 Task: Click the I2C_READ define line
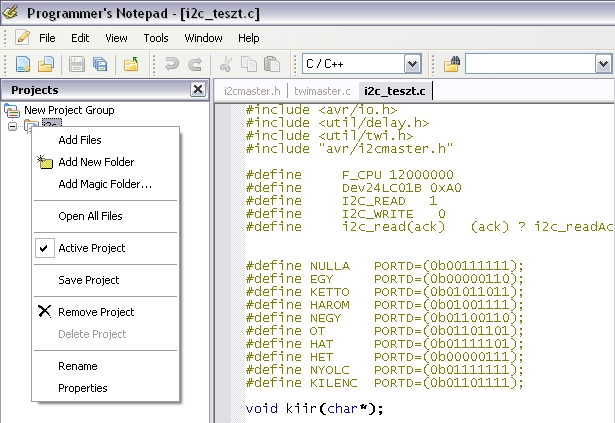coord(341,201)
